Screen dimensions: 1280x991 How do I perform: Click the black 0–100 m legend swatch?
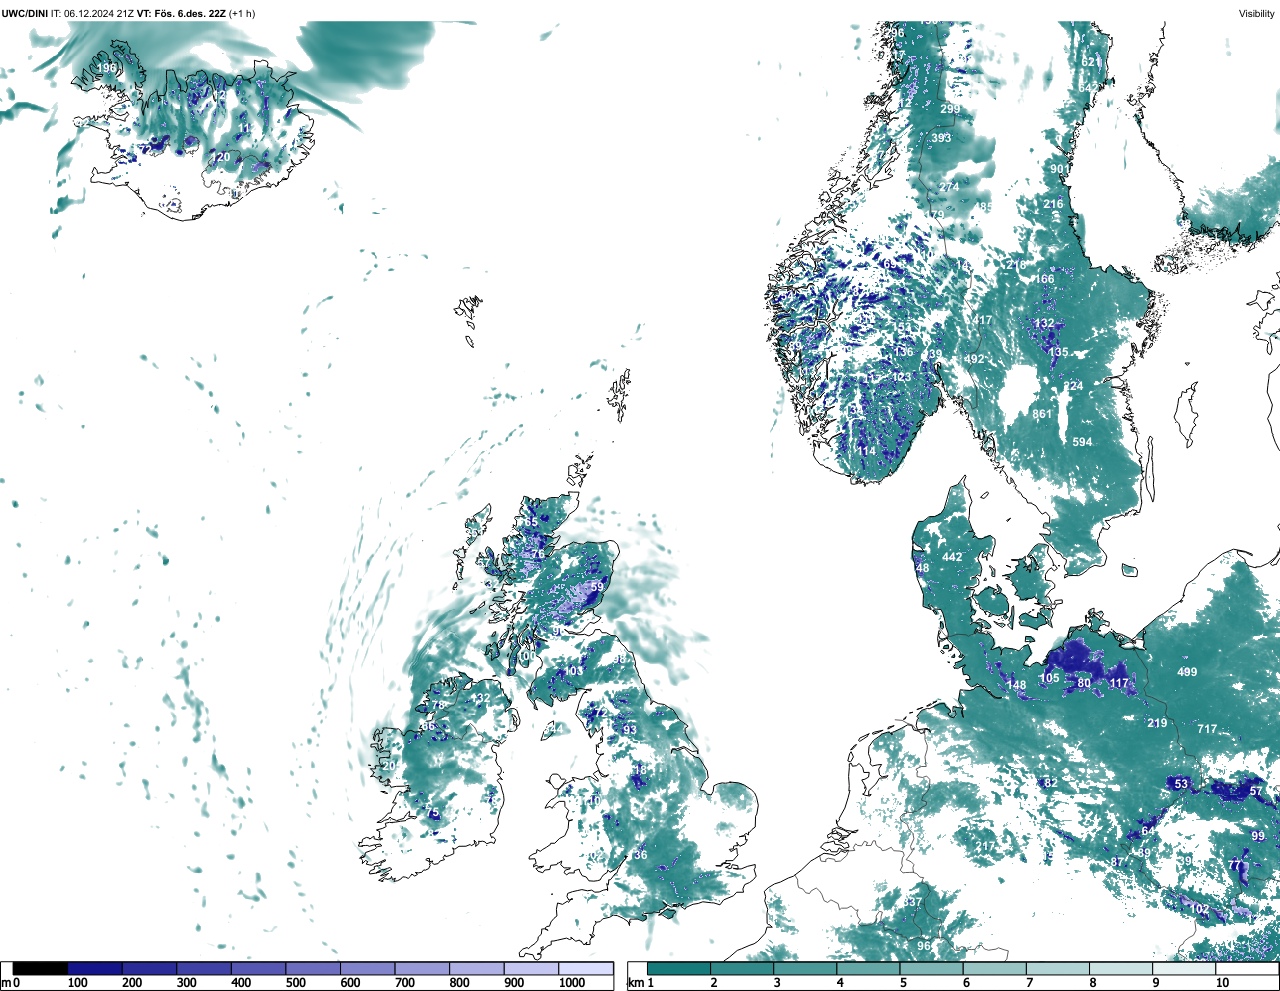click(x=41, y=968)
